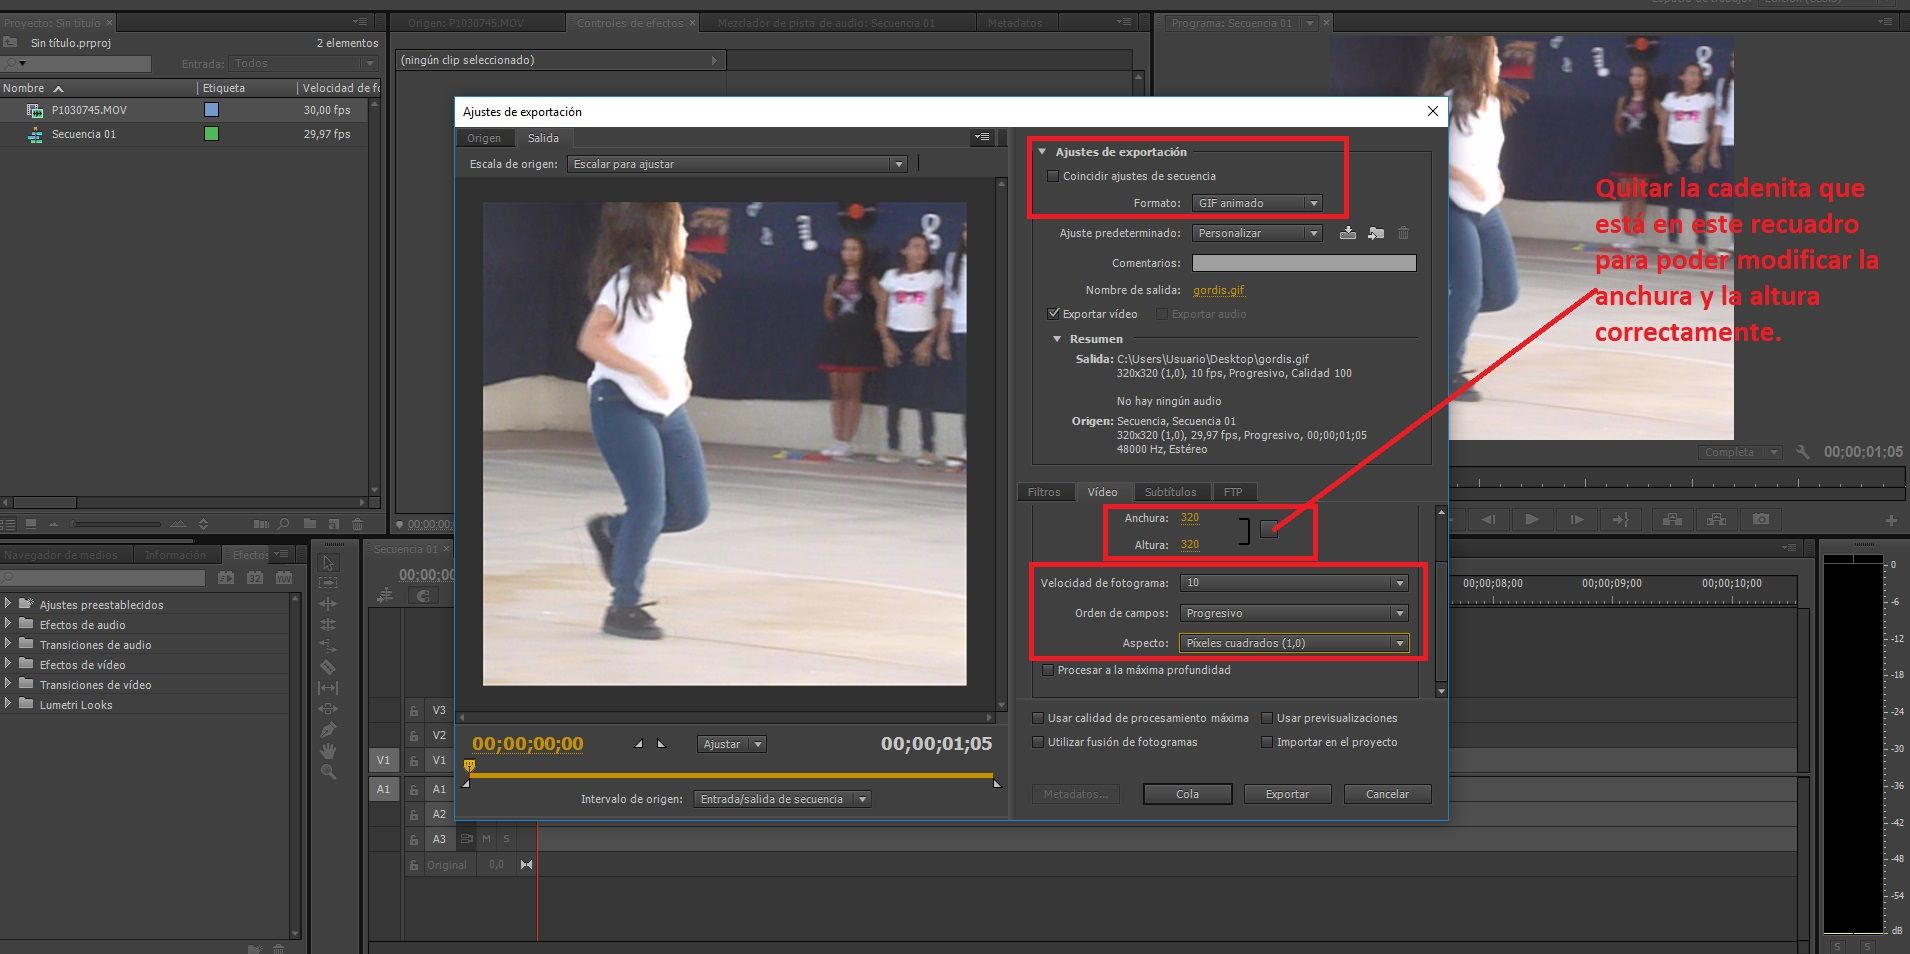Click the gordis.gif output name link
This screenshot has height=954, width=1910.
(1218, 290)
